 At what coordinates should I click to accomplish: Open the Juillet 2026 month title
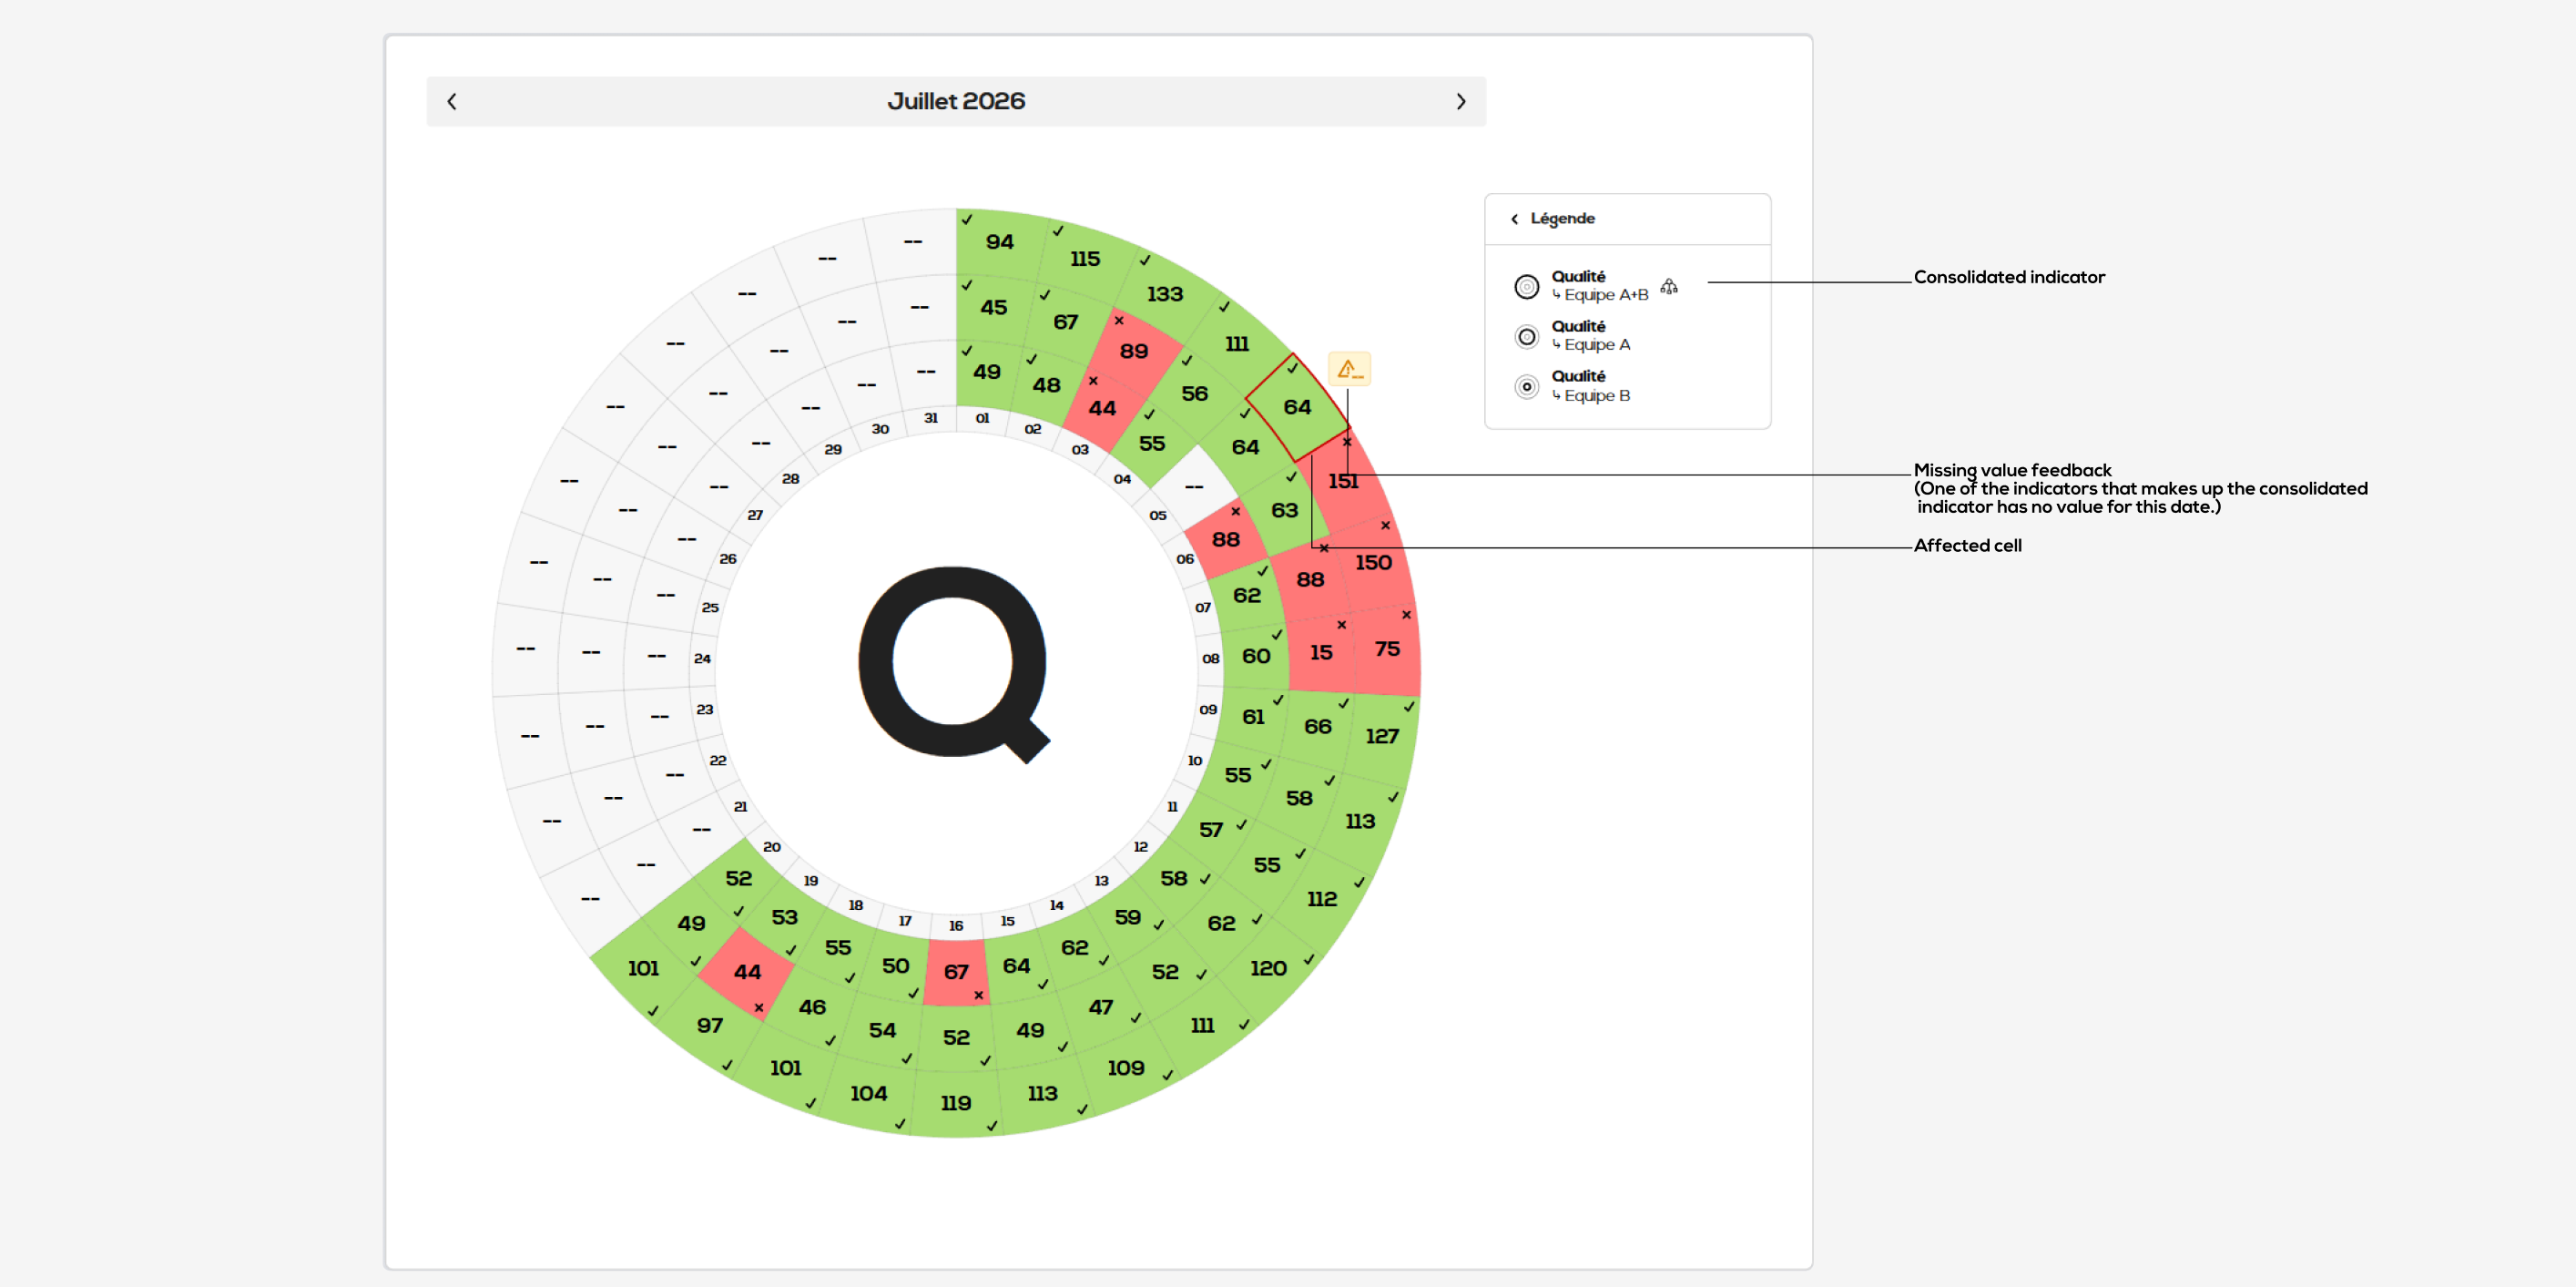pyautogui.click(x=956, y=101)
